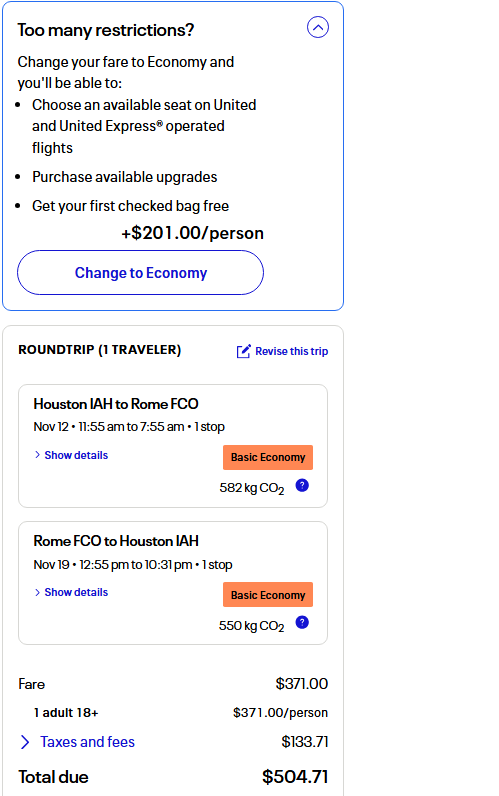Expand the Taxes and fees chevron
This screenshot has height=796, width=499.
(x=25, y=742)
